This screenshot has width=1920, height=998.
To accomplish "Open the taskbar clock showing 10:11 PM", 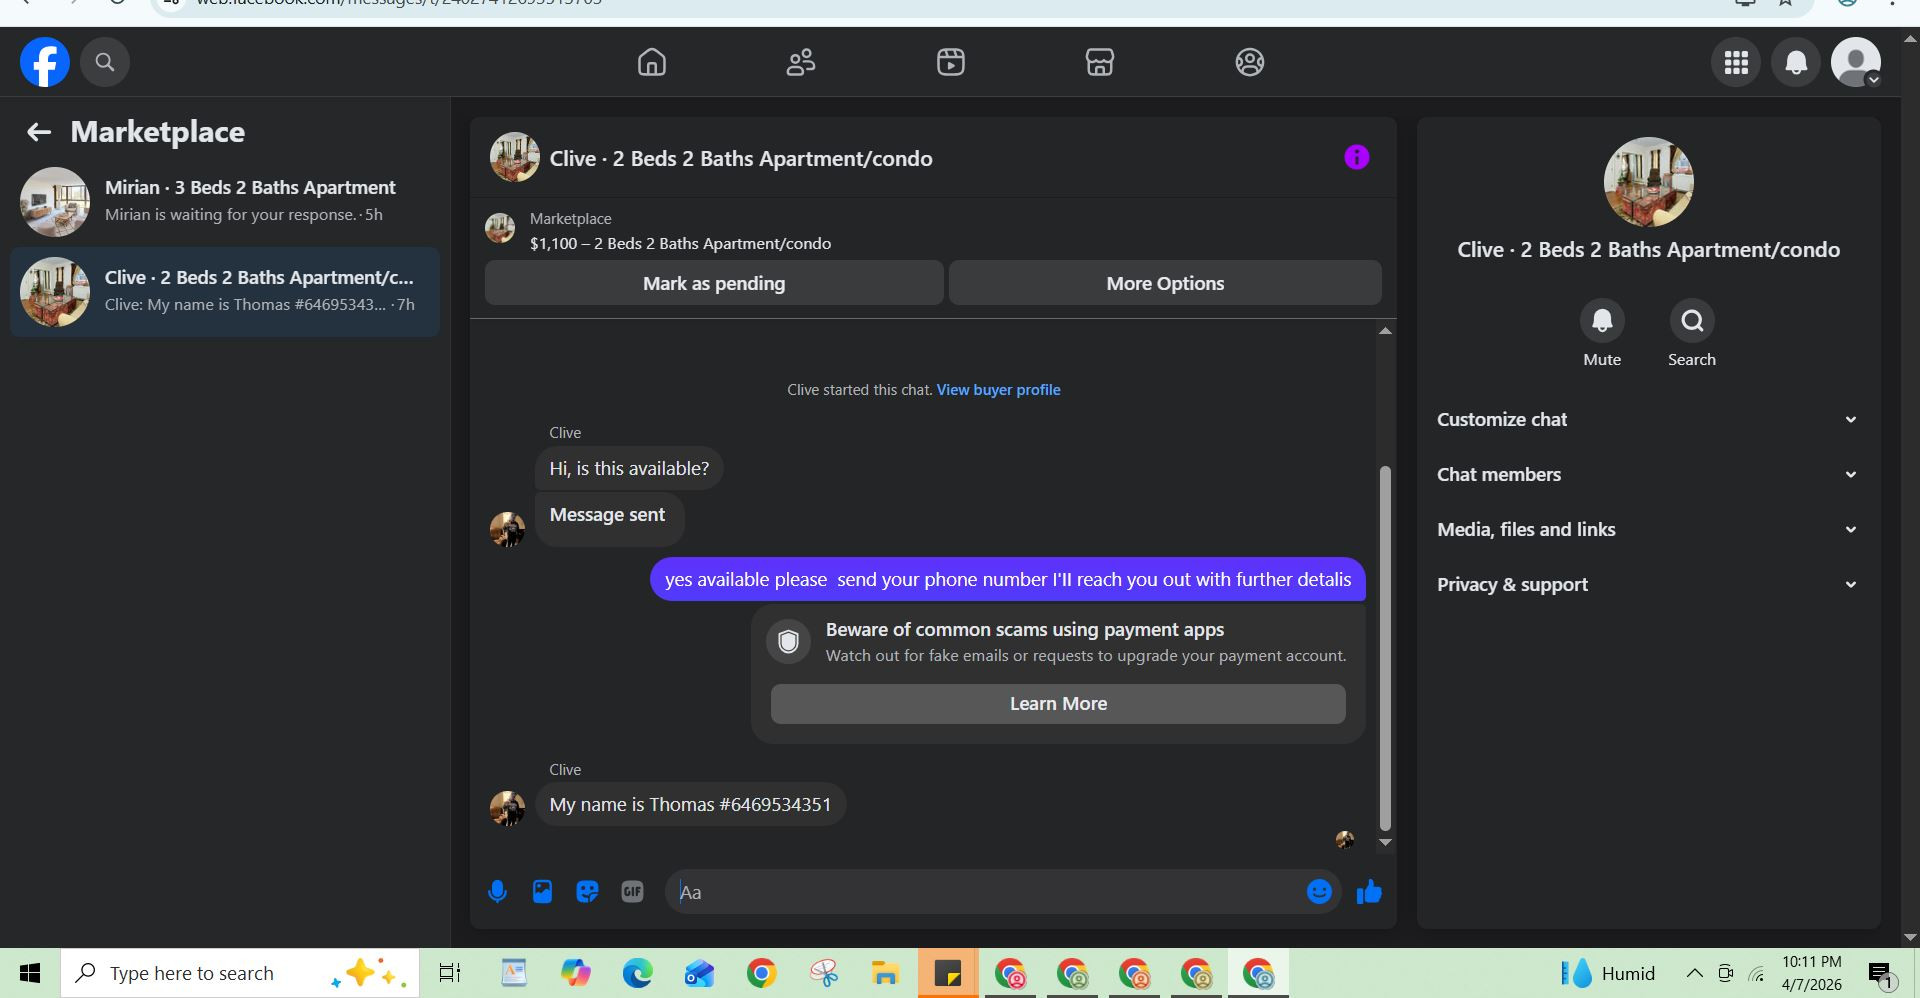I will (1811, 973).
